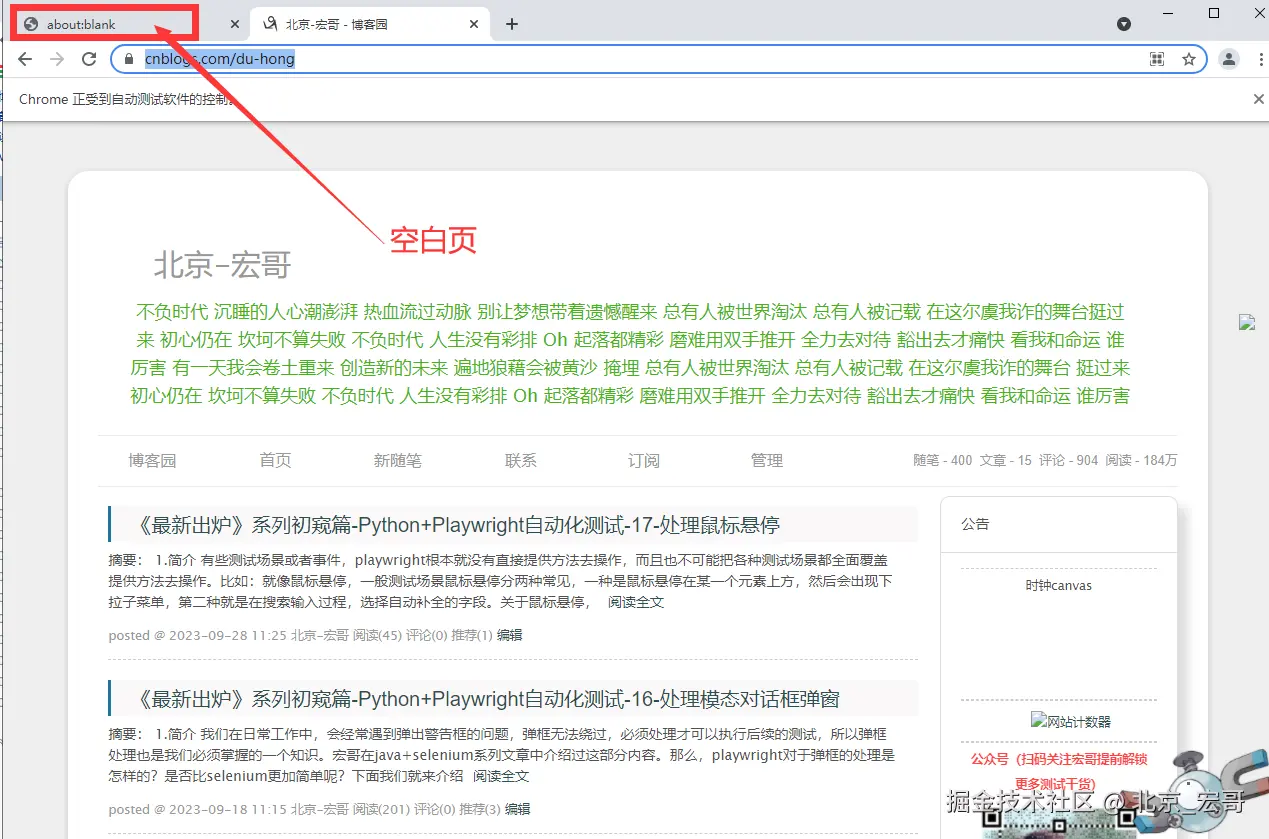The width and height of the screenshot is (1269, 839).
Task: Open Chrome three-dot menu
Action: (1260, 59)
